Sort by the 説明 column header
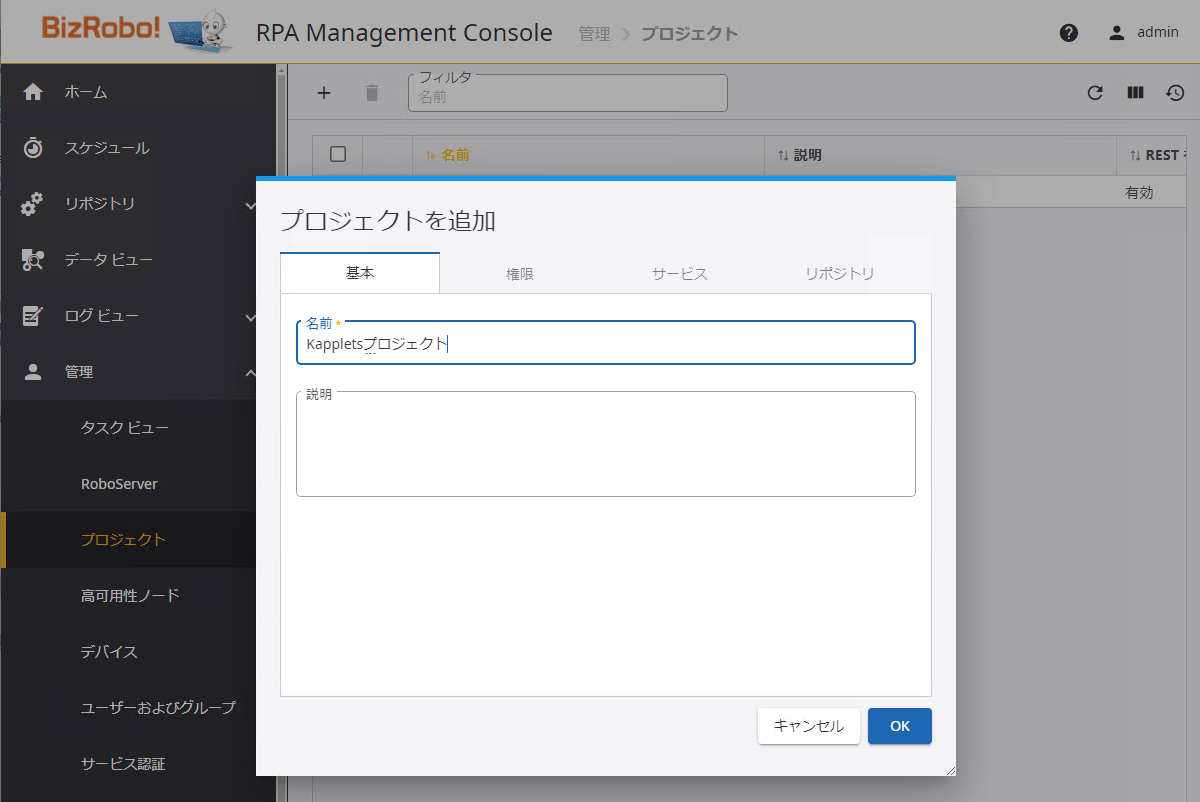 pos(807,155)
